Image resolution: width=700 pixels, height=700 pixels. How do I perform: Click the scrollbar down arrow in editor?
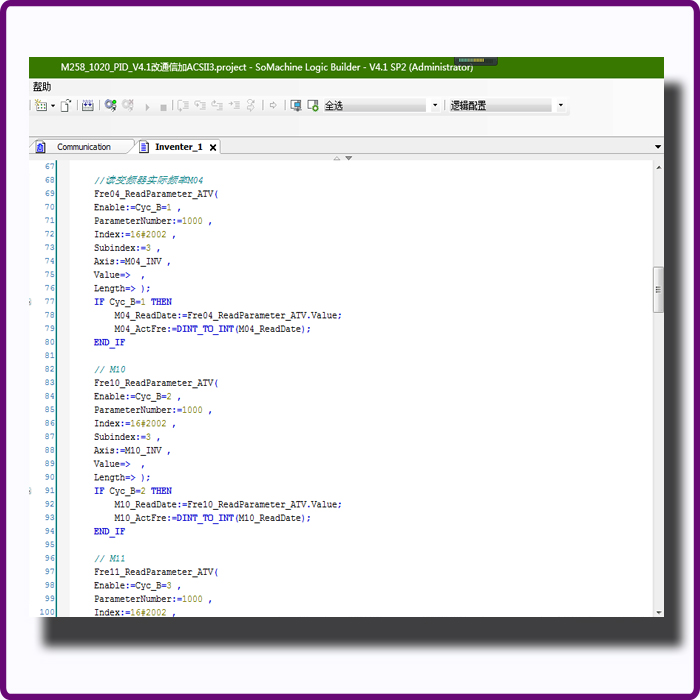(x=657, y=611)
